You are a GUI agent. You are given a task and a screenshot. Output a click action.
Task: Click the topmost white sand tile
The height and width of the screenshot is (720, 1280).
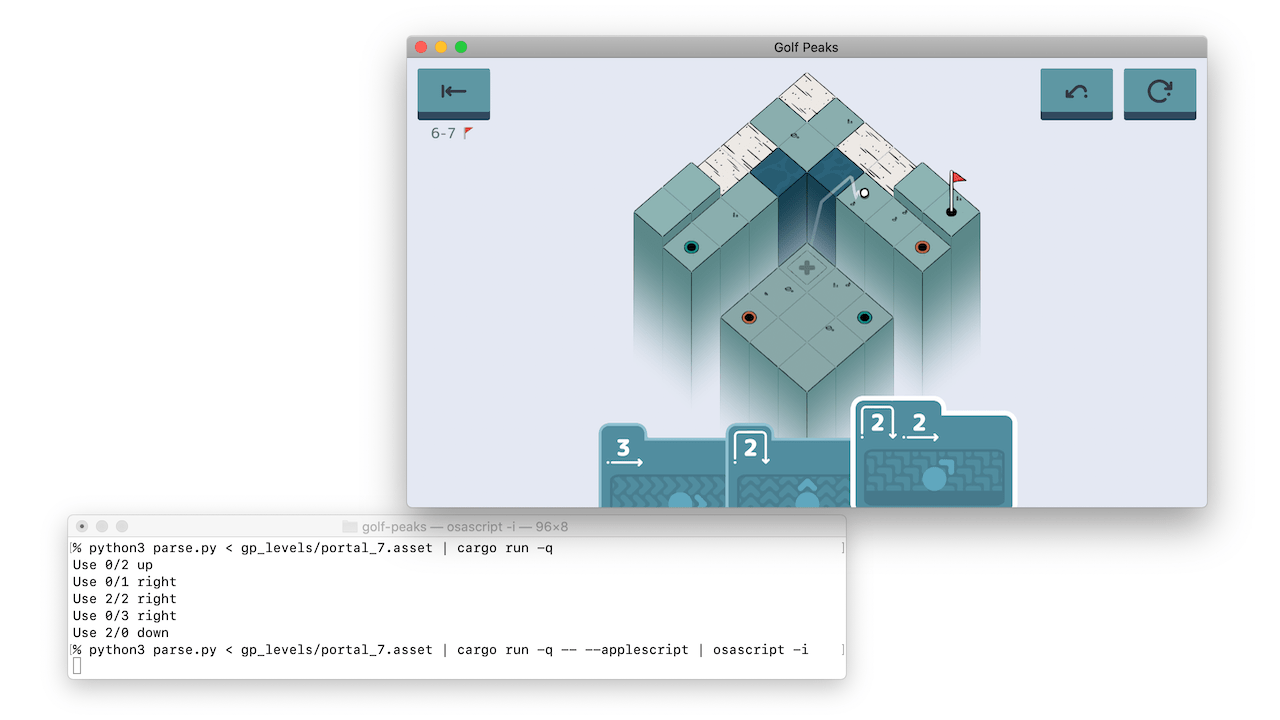807,97
